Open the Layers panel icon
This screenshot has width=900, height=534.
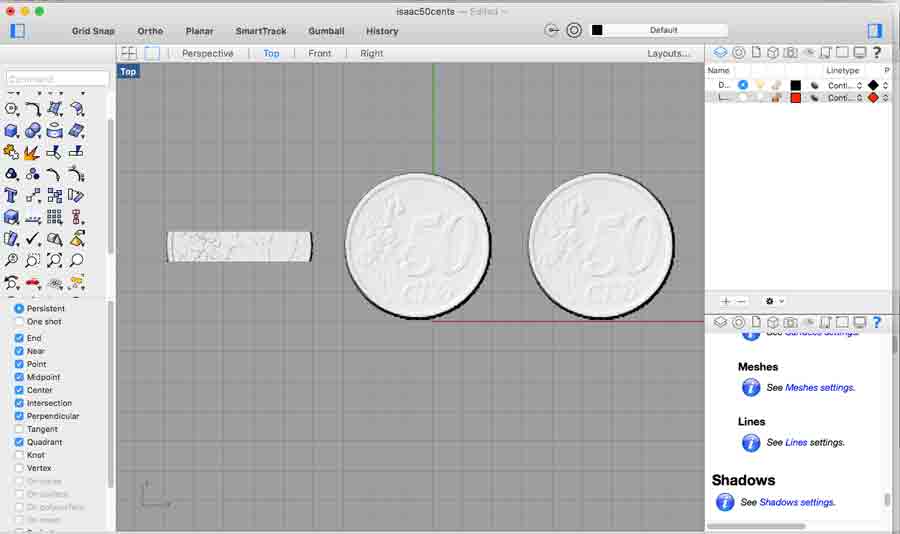720,53
